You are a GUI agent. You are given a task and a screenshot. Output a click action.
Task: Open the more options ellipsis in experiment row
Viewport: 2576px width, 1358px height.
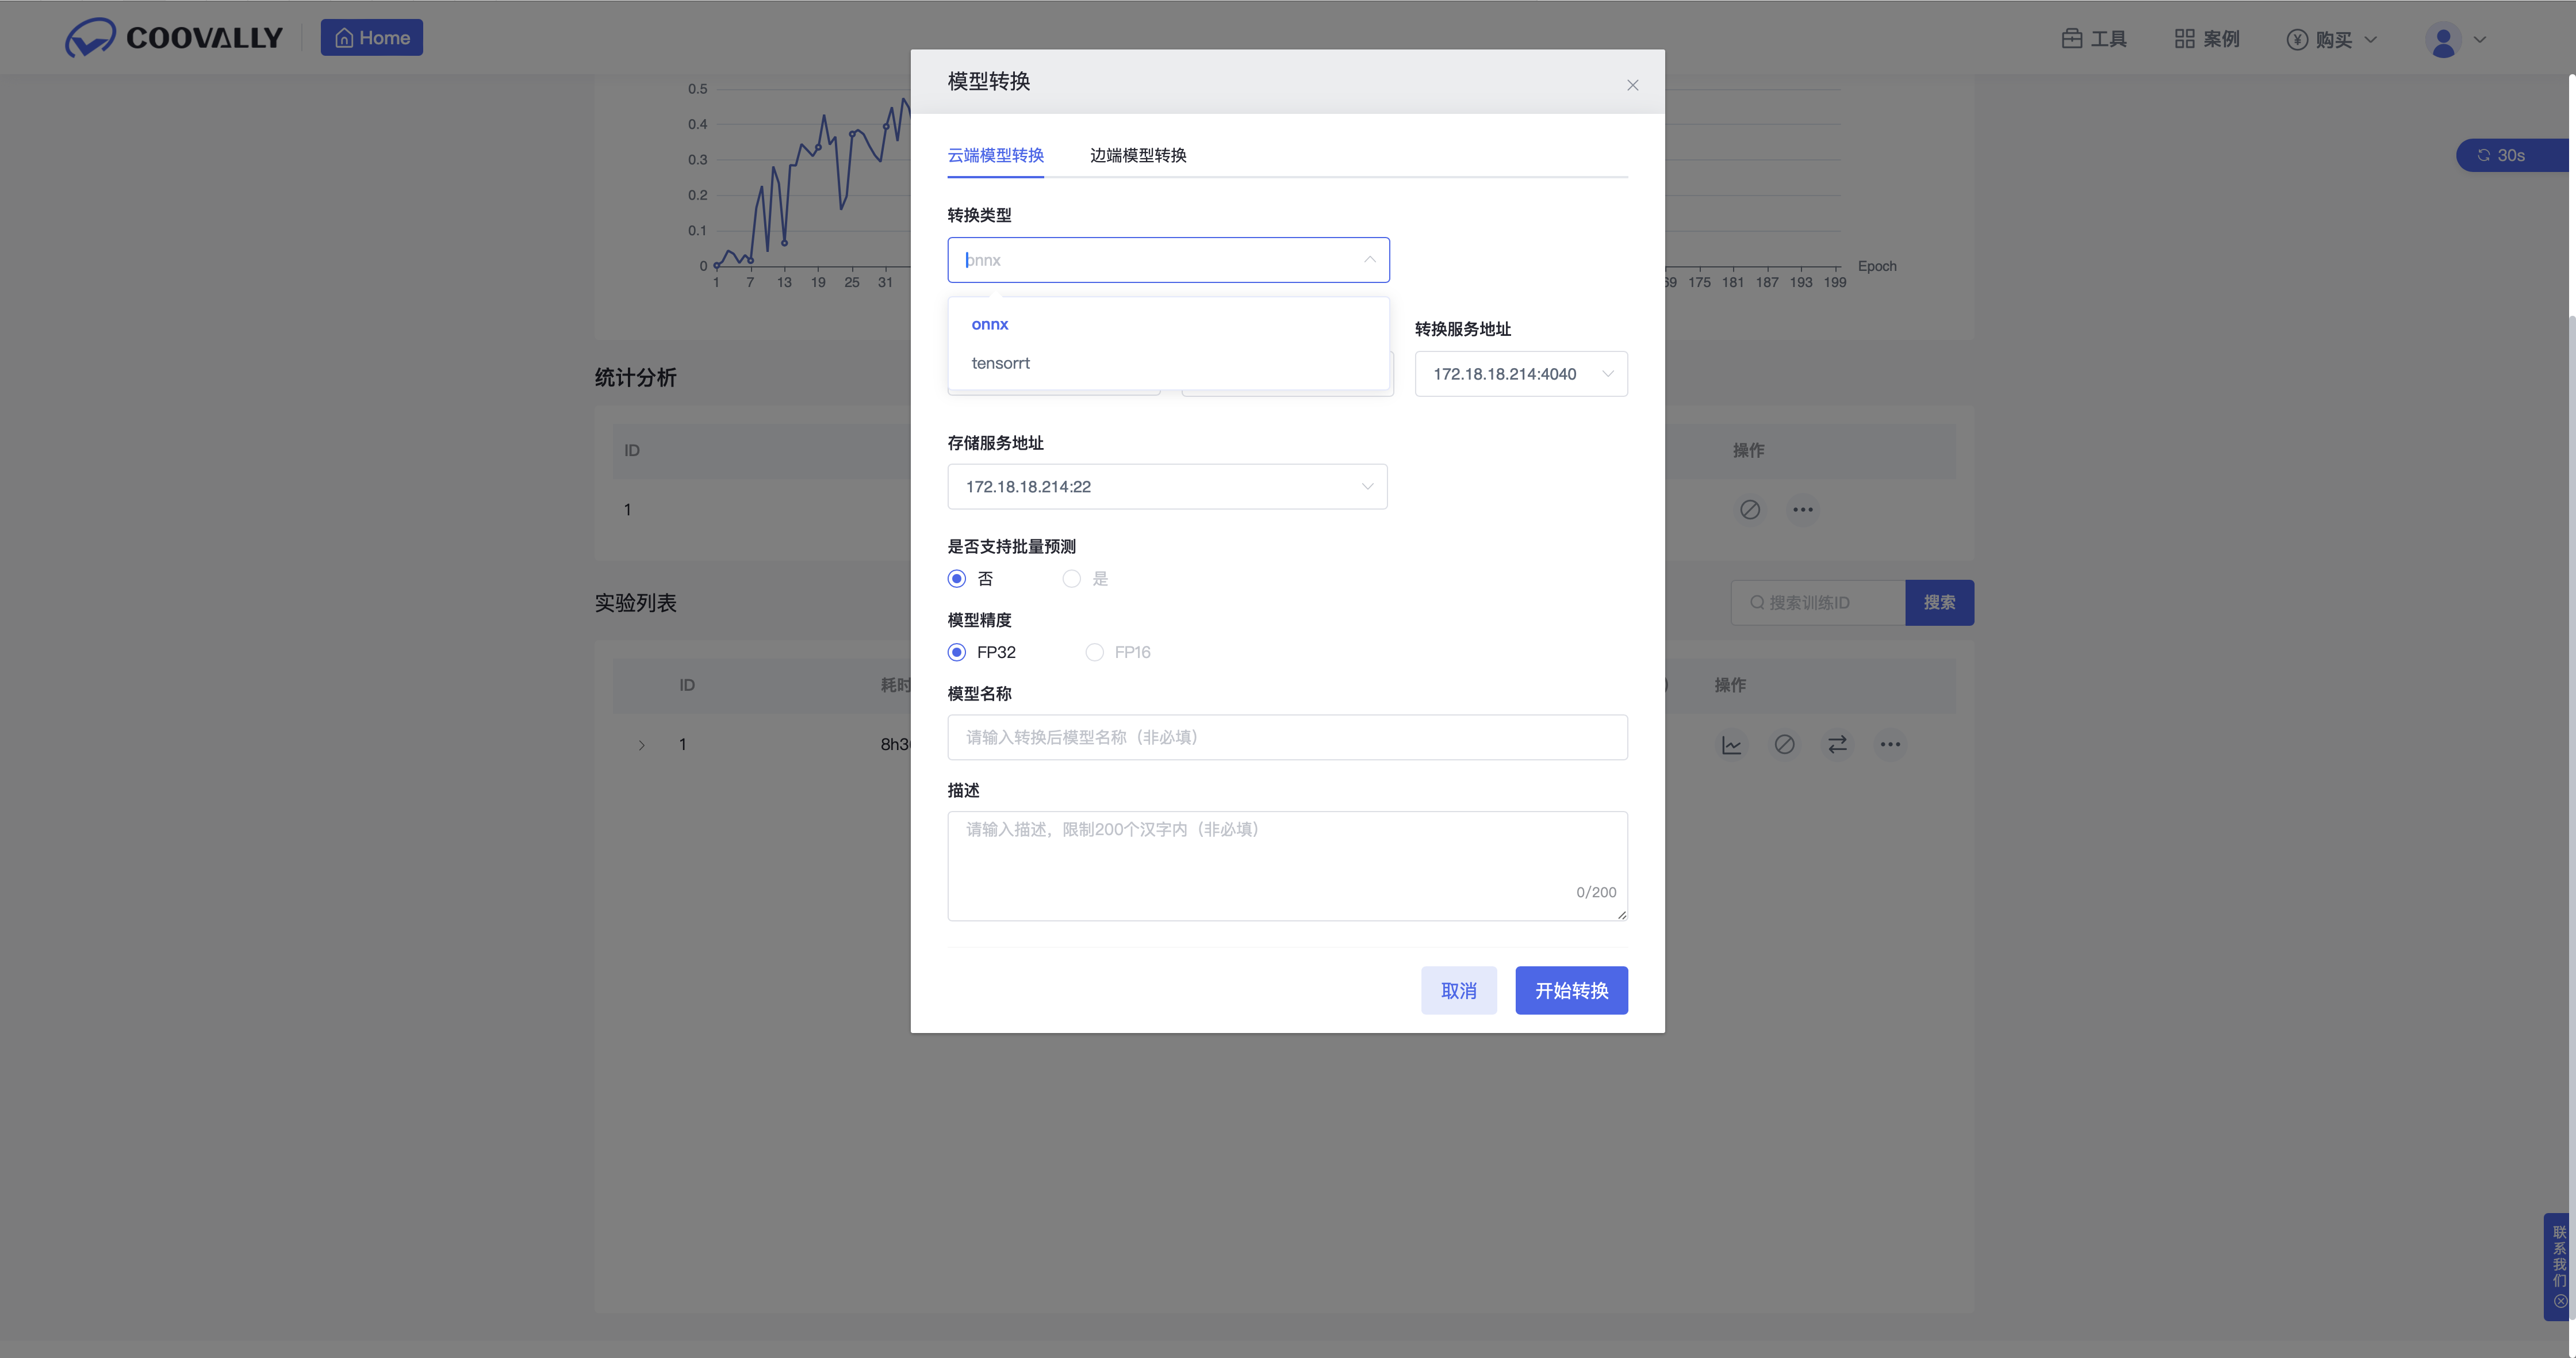(1890, 745)
